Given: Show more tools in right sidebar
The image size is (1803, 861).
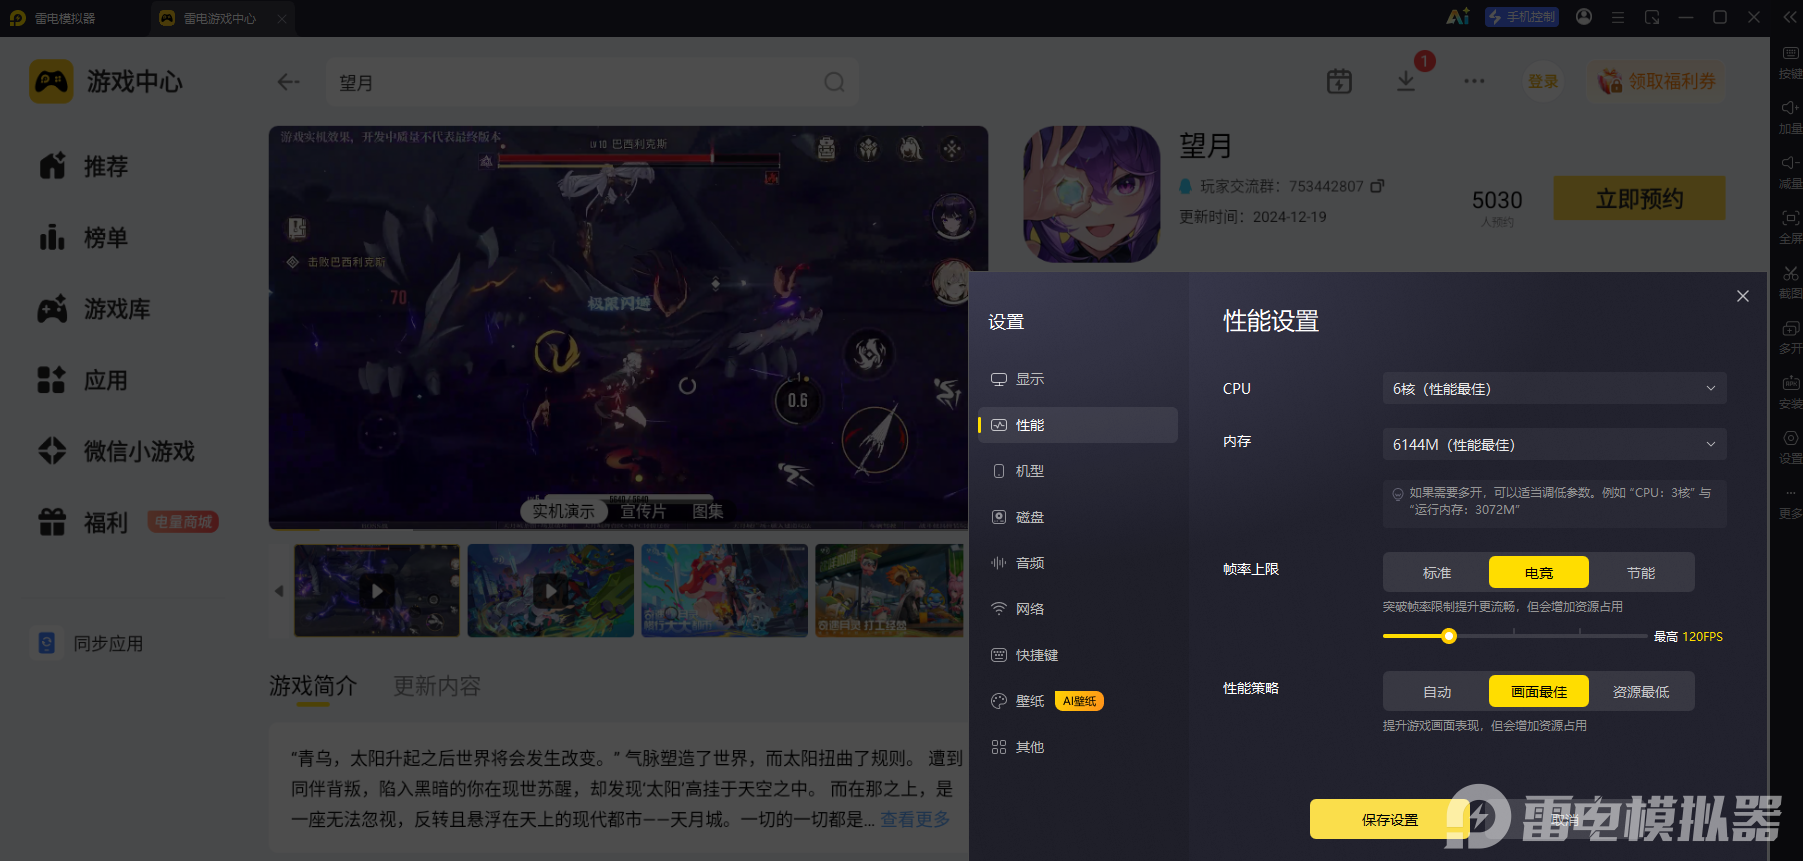Looking at the screenshot, I should coord(1790,502).
